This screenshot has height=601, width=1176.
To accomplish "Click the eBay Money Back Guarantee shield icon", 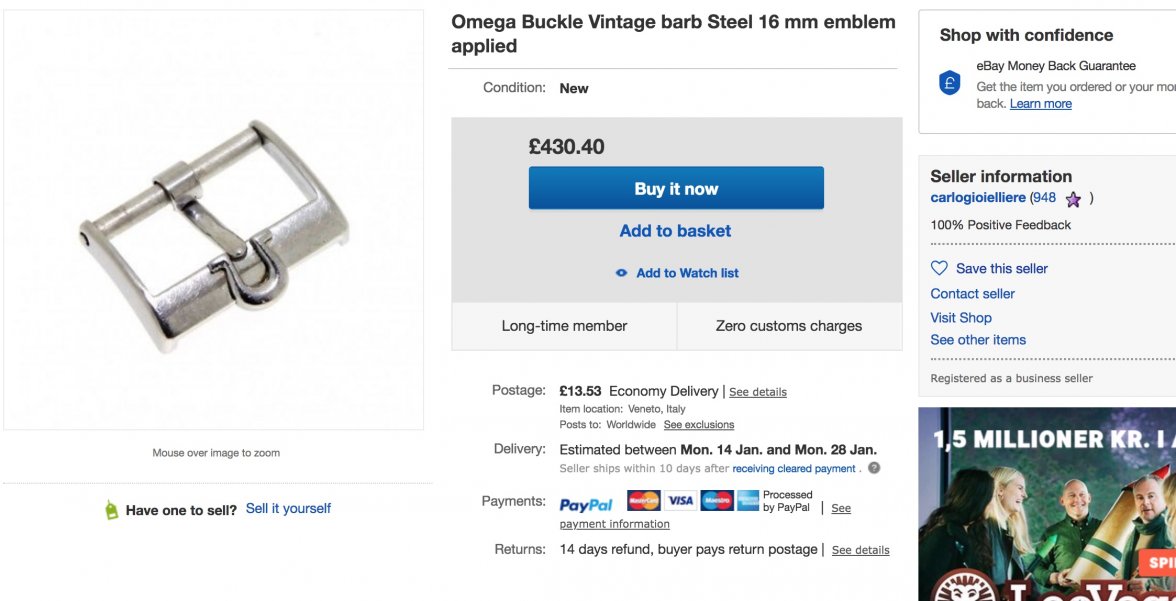I will point(951,83).
